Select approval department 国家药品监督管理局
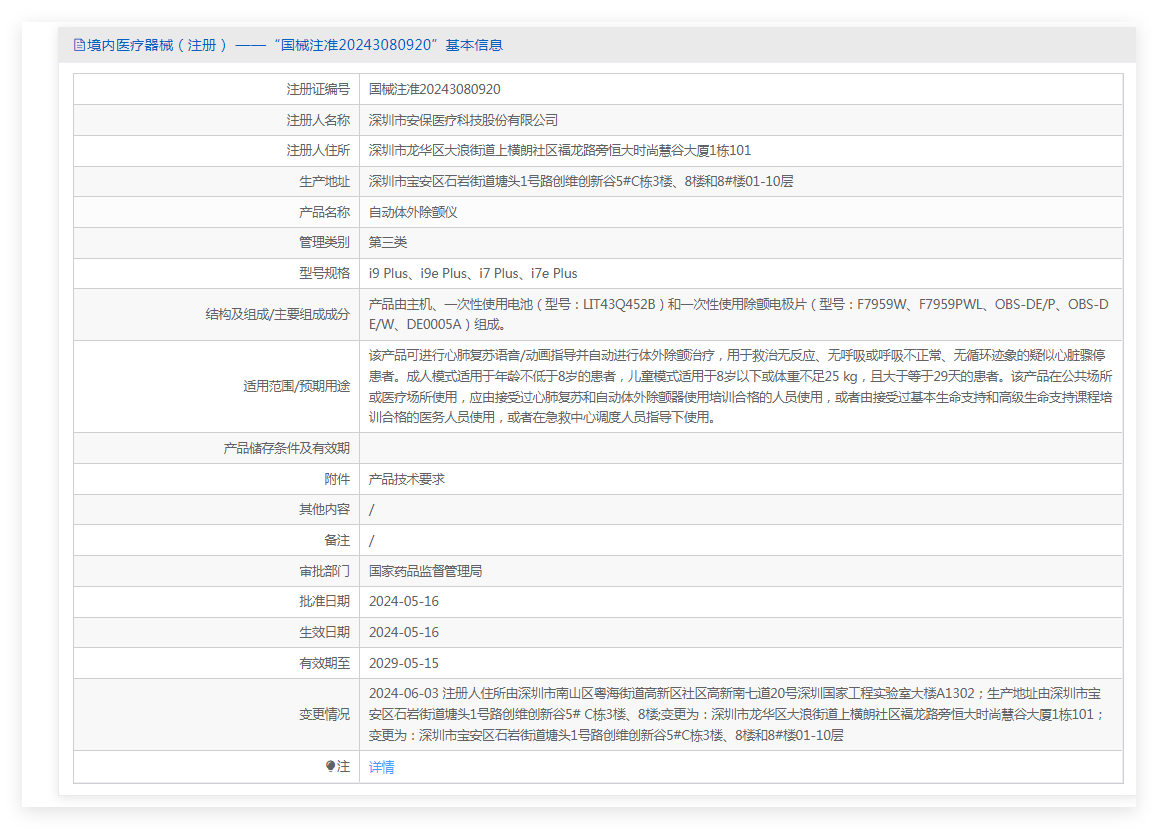 (x=425, y=571)
